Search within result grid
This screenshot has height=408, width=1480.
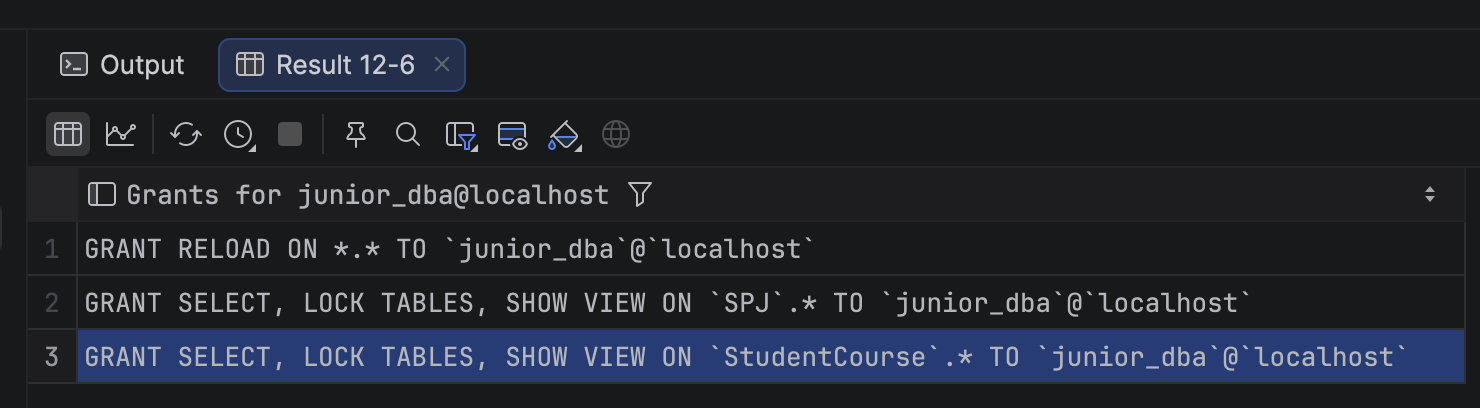407,134
